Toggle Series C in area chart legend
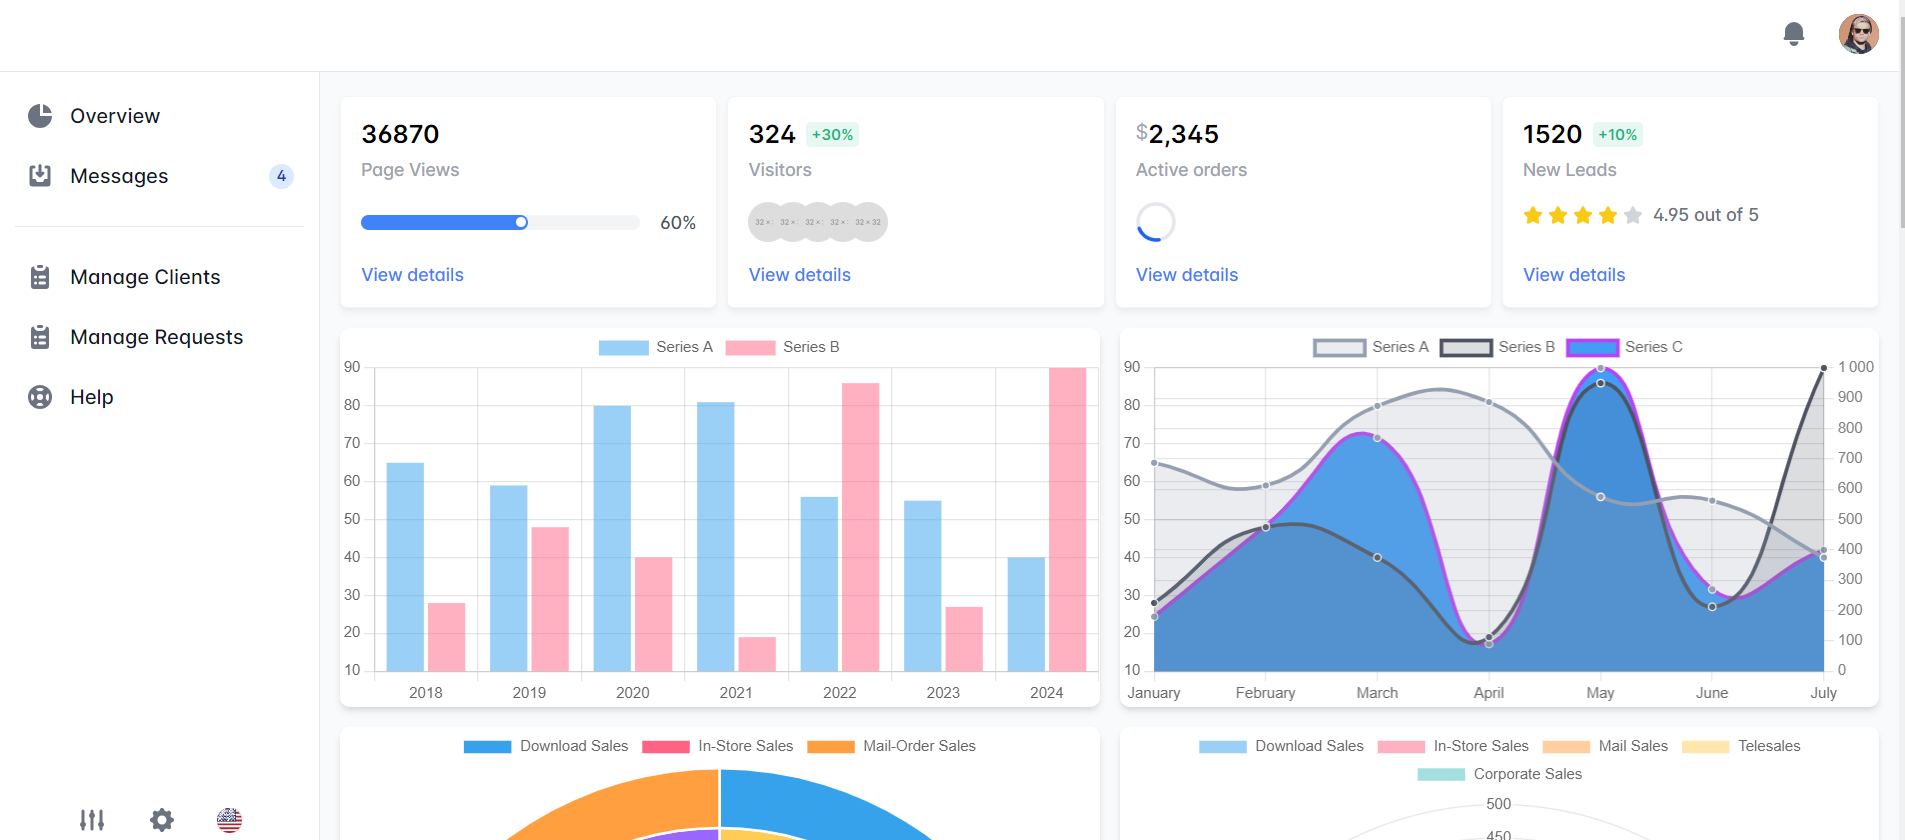The height and width of the screenshot is (840, 1905). [1624, 347]
